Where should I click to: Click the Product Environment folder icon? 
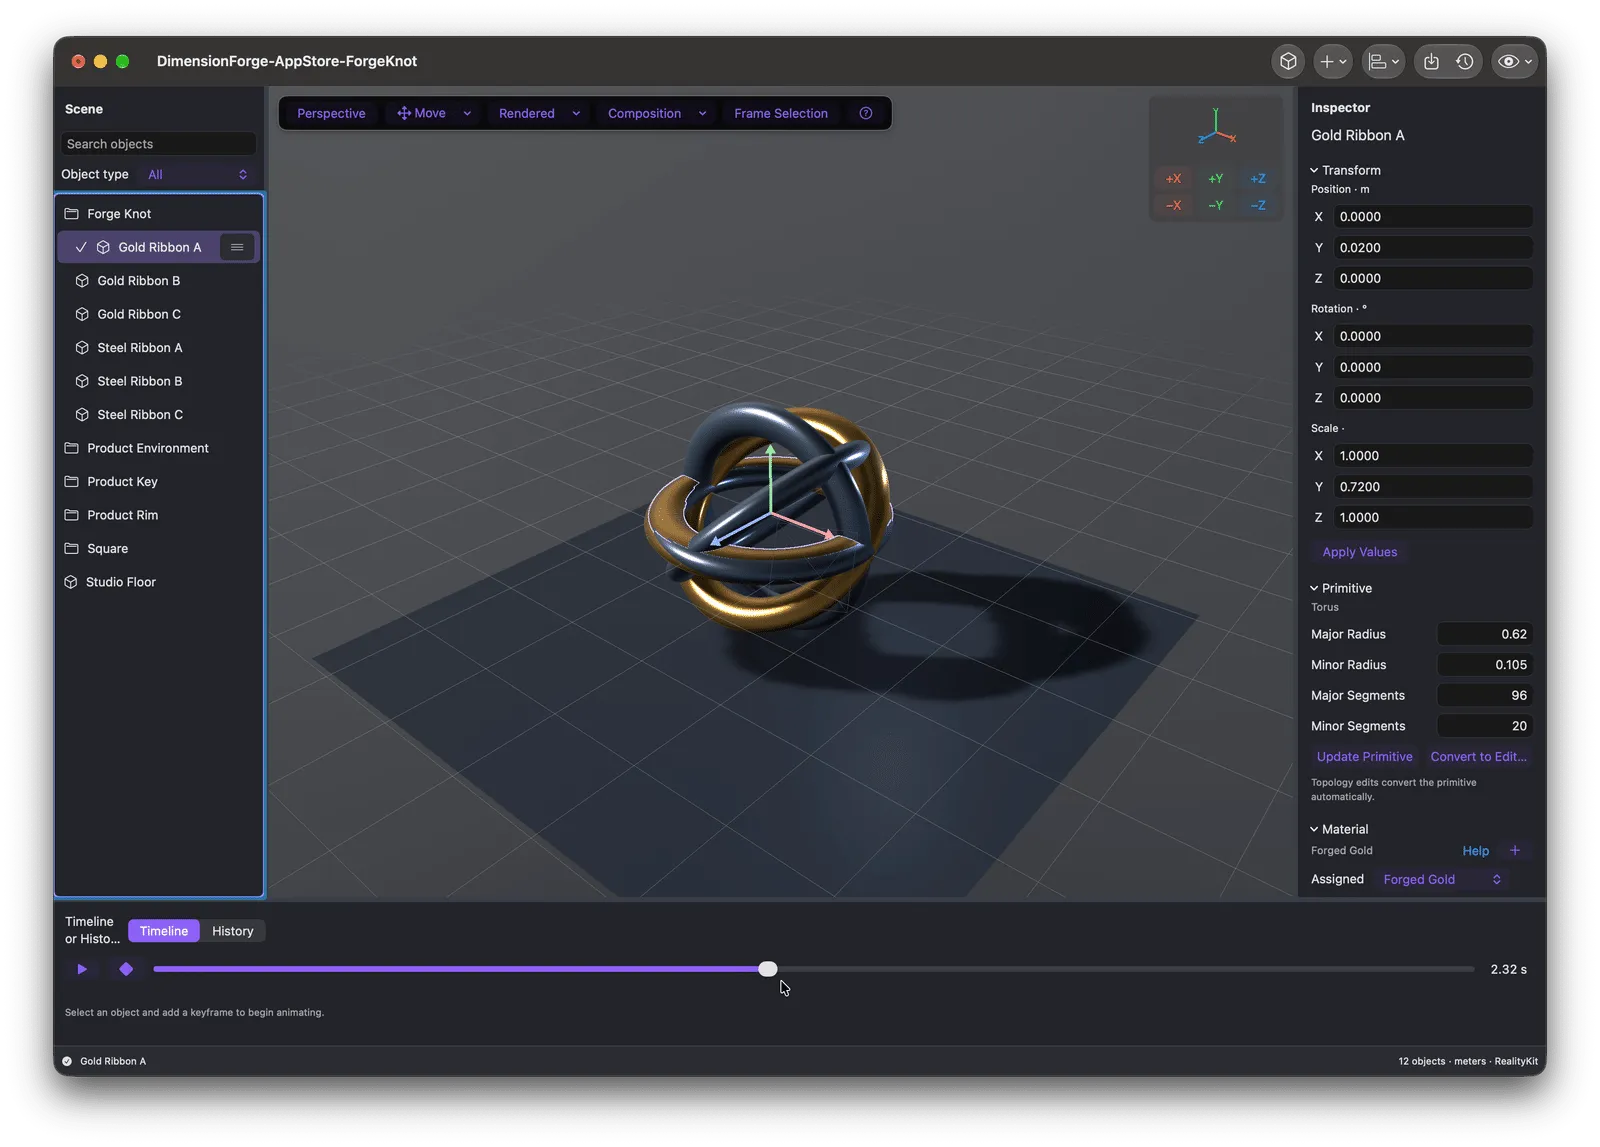(x=72, y=448)
